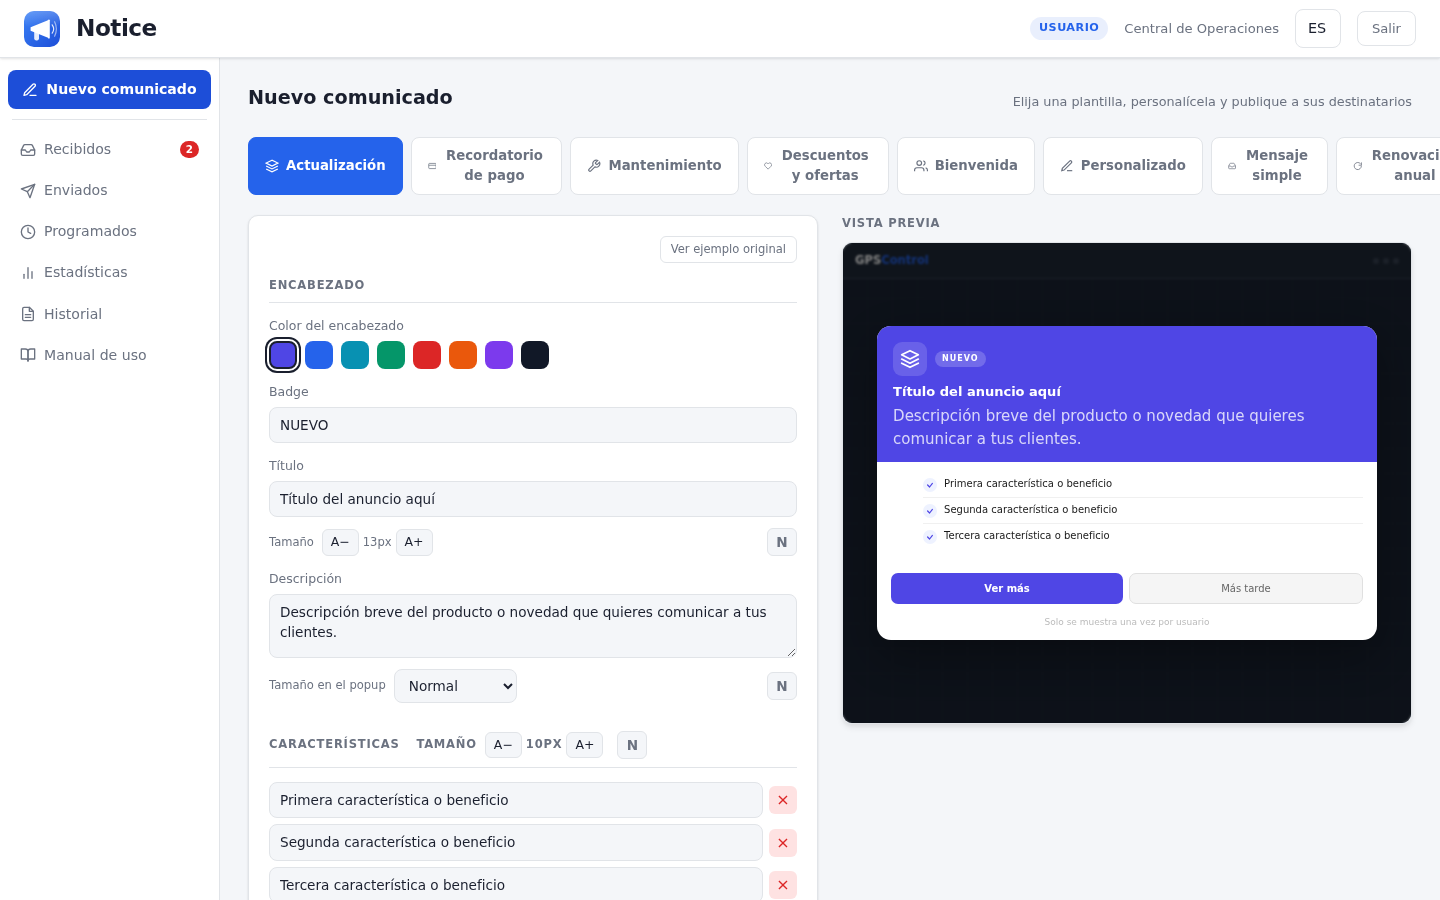
Task: Click 'Tercera característica o beneficio' input field
Action: click(516, 884)
